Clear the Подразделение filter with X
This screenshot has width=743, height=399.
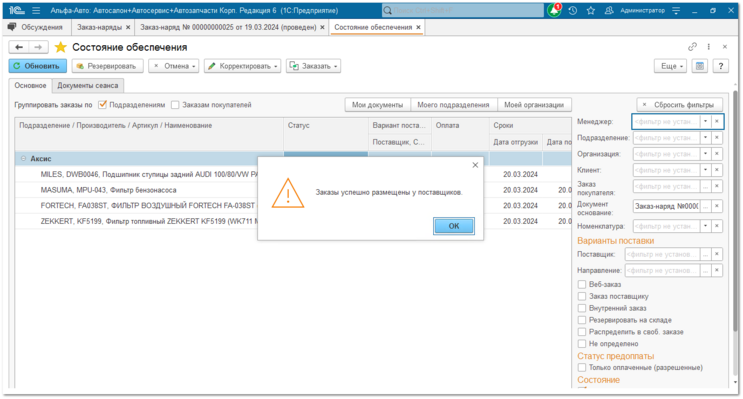(717, 138)
